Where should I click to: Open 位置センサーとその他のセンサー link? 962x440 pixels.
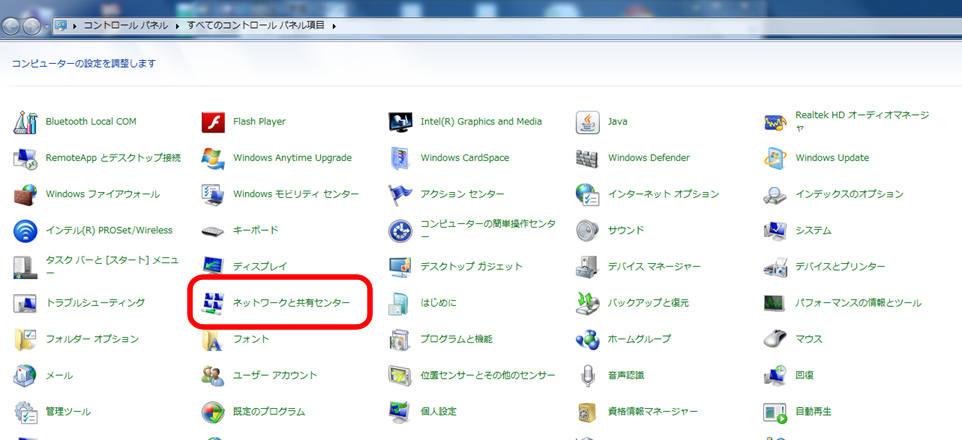(488, 376)
